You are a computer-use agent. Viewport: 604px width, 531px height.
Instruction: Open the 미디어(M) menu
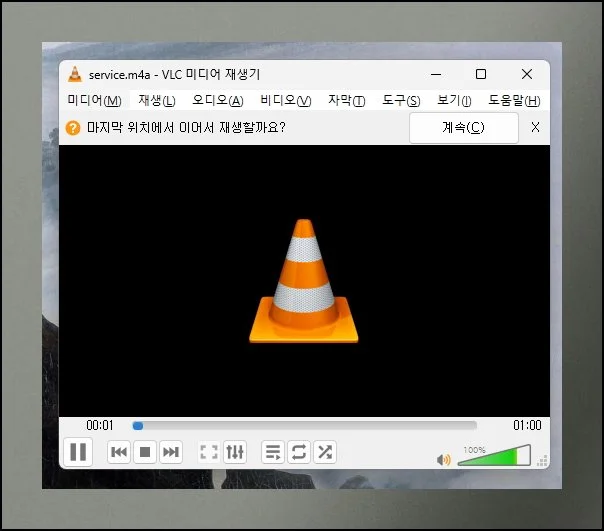[94, 101]
